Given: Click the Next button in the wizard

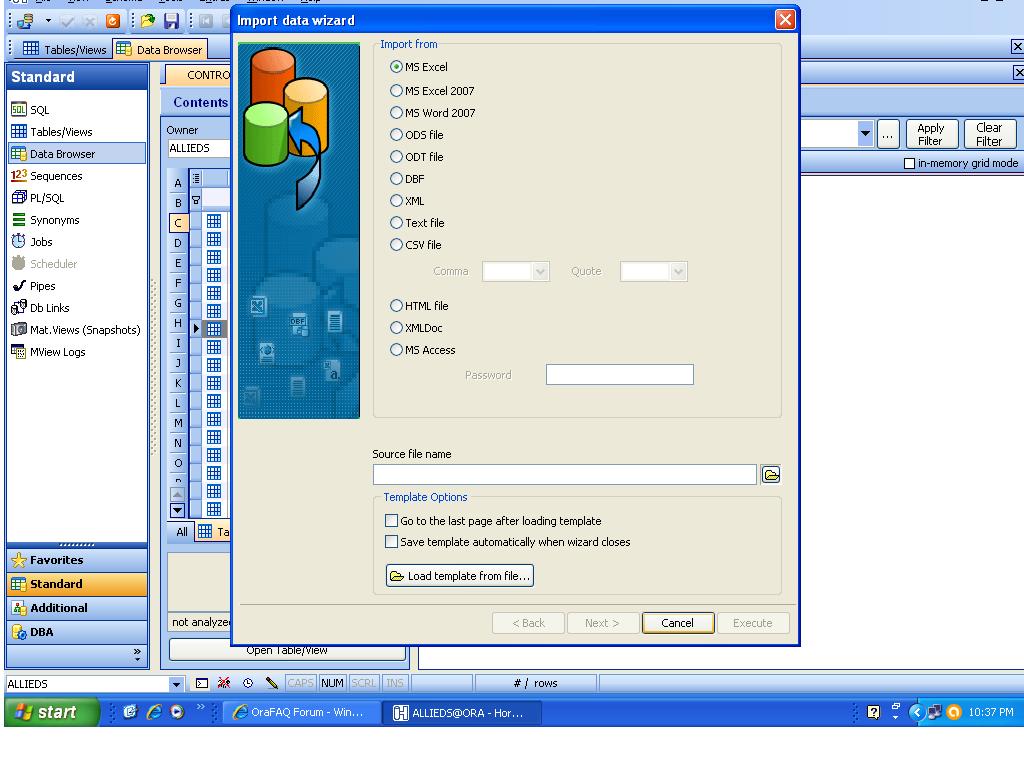Looking at the screenshot, I should [602, 623].
